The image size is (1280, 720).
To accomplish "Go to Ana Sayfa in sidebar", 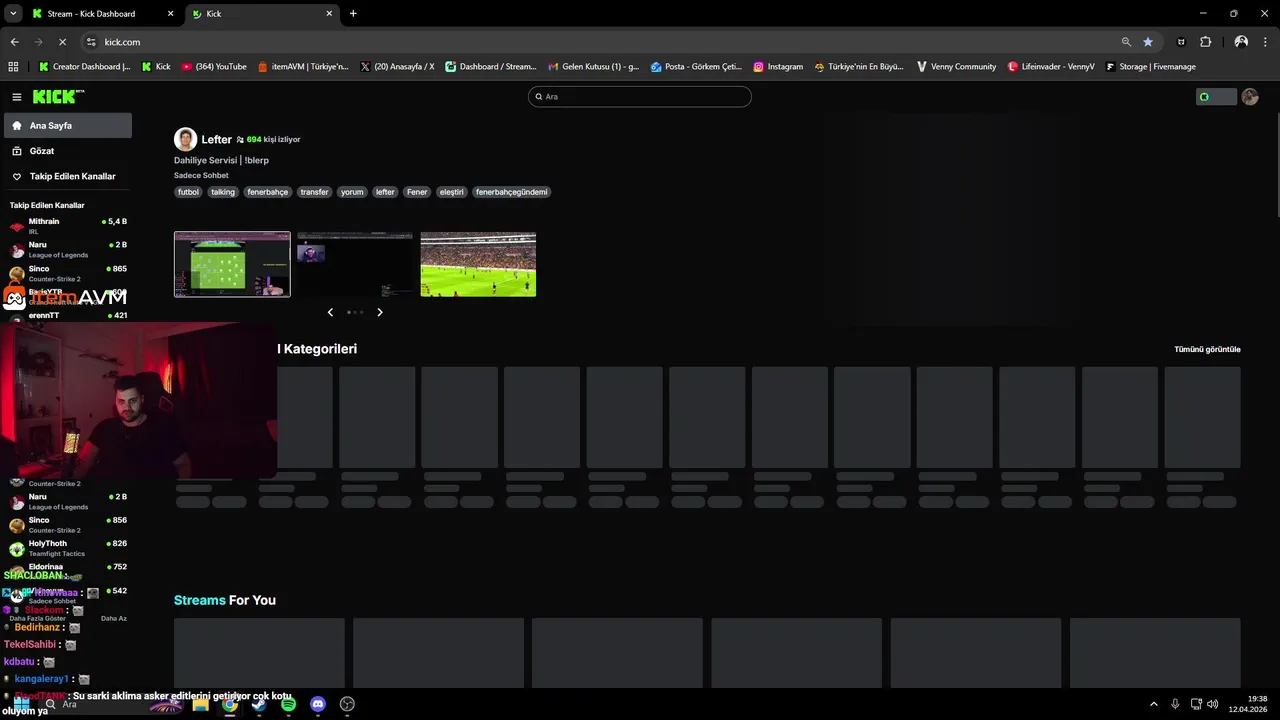I will click(68, 126).
